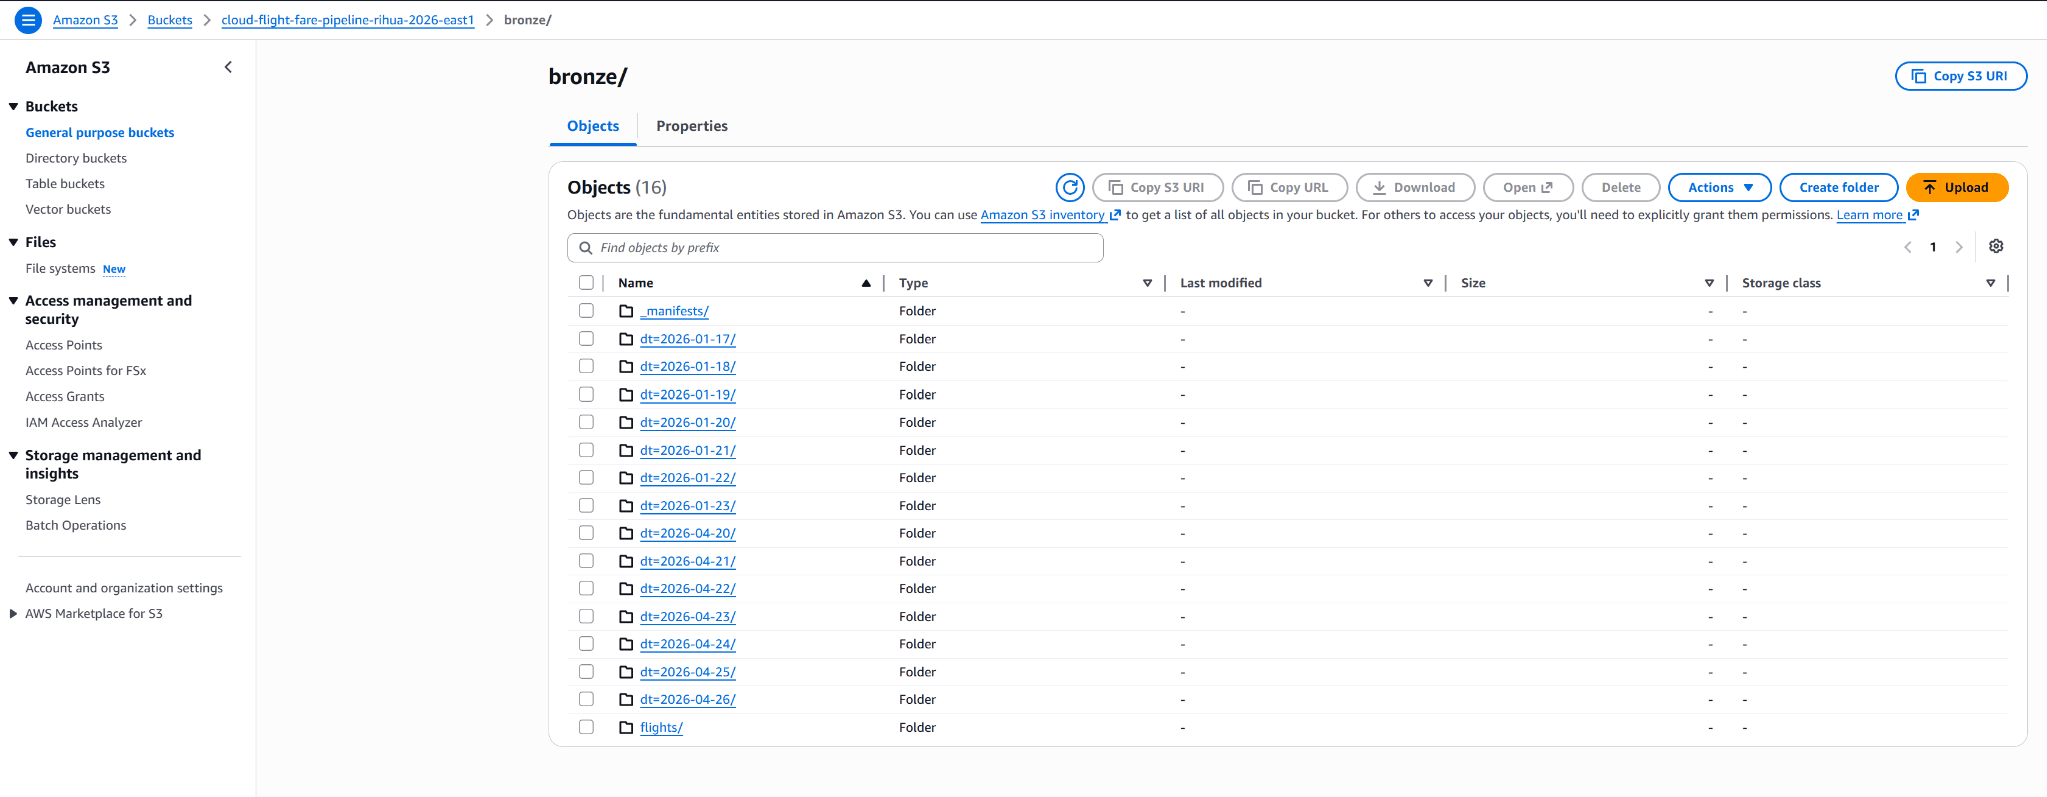This screenshot has width=2047, height=797.
Task: Click the external link icon after Learn more
Action: [x=1913, y=215]
